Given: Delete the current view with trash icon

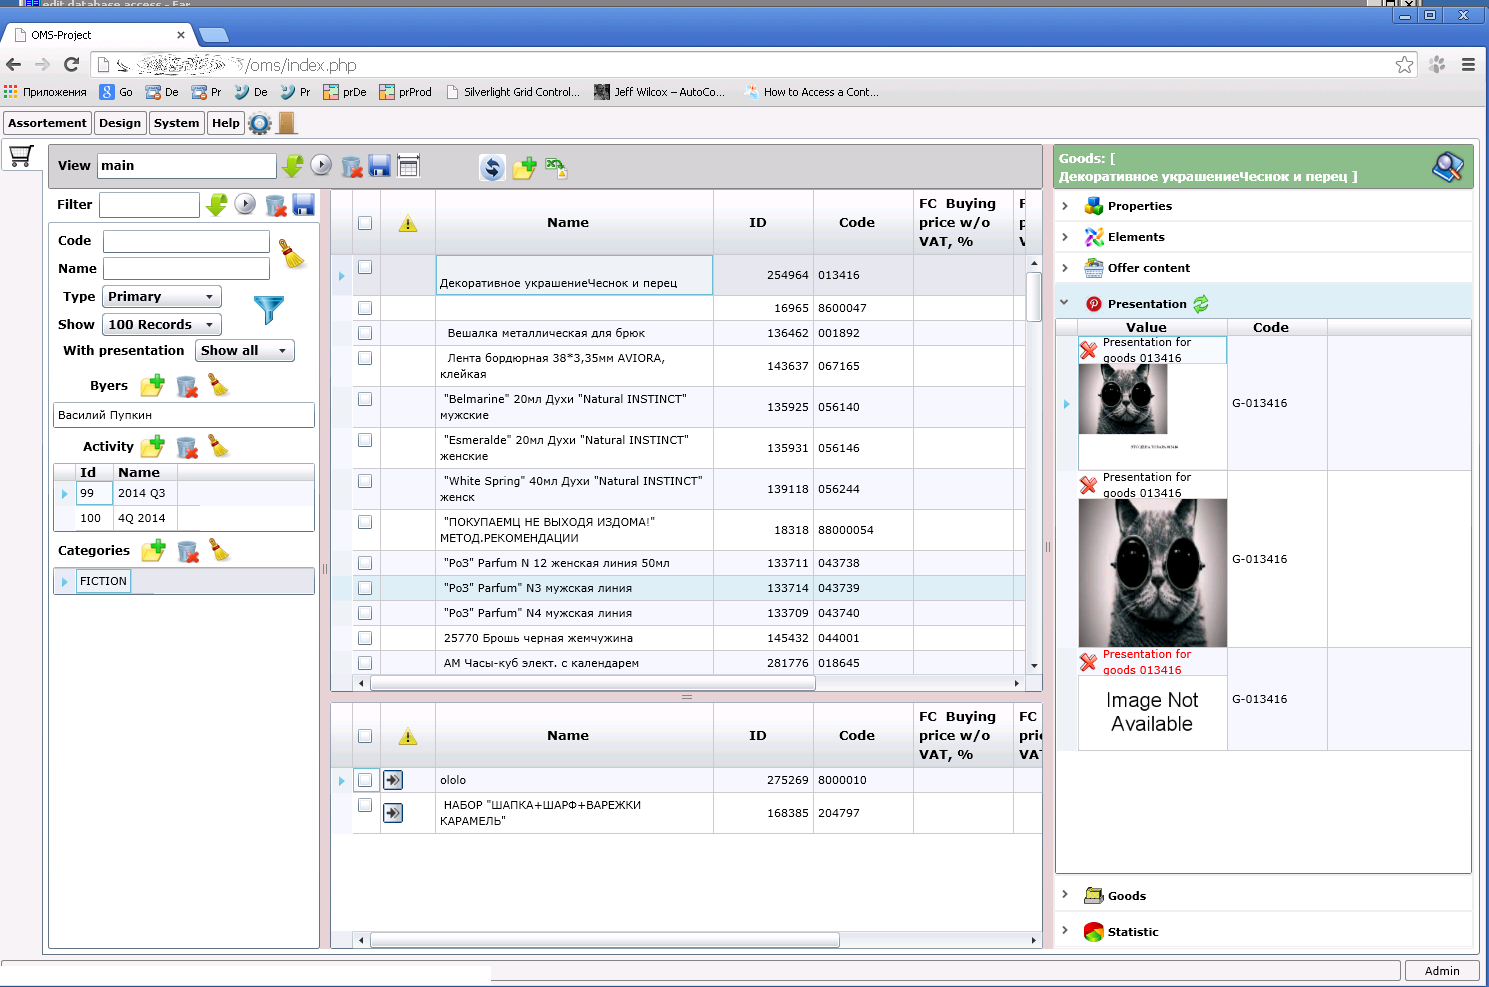Looking at the screenshot, I should (x=352, y=166).
